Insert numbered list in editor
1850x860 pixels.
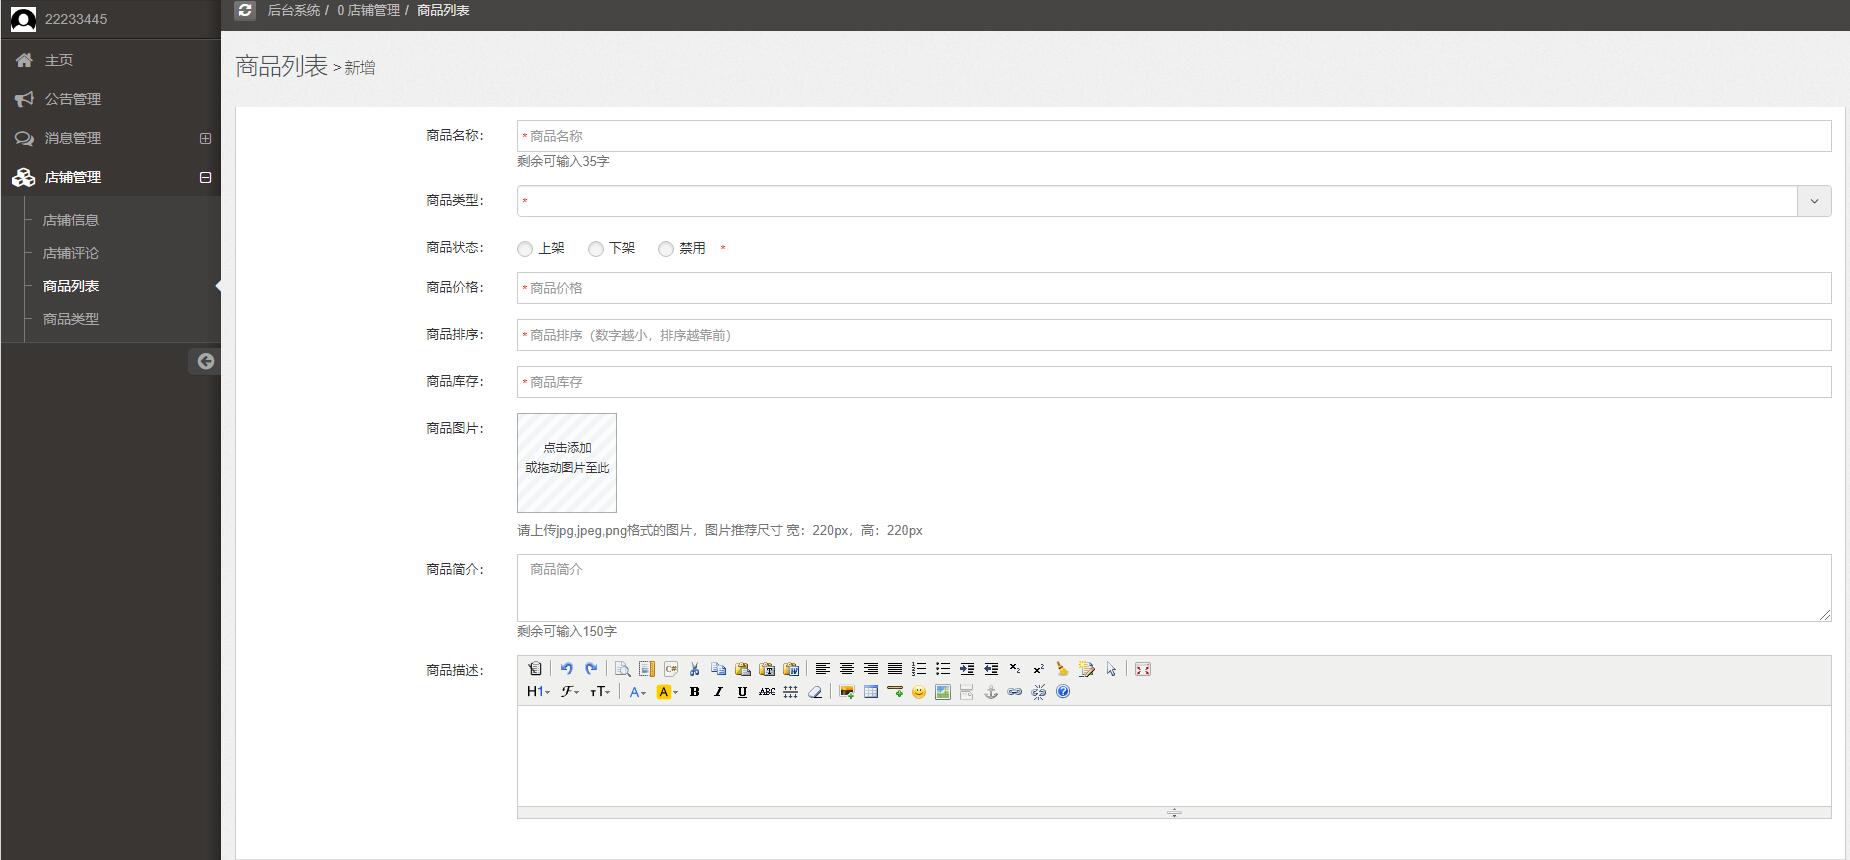918,669
